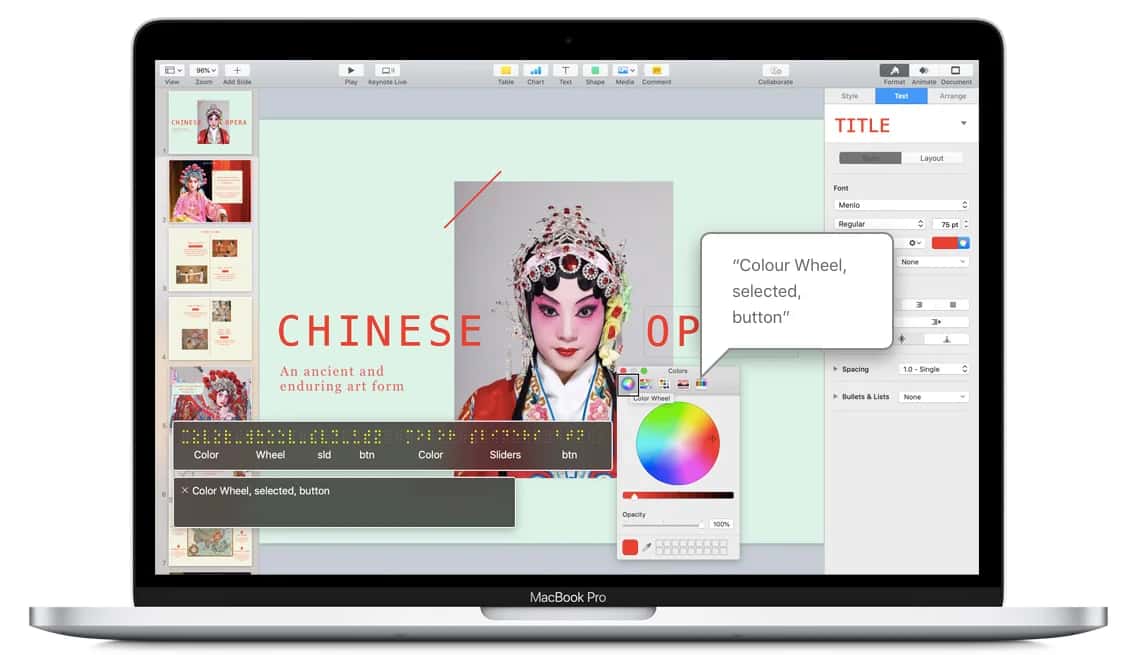Toggle the Document inspector

[955, 70]
